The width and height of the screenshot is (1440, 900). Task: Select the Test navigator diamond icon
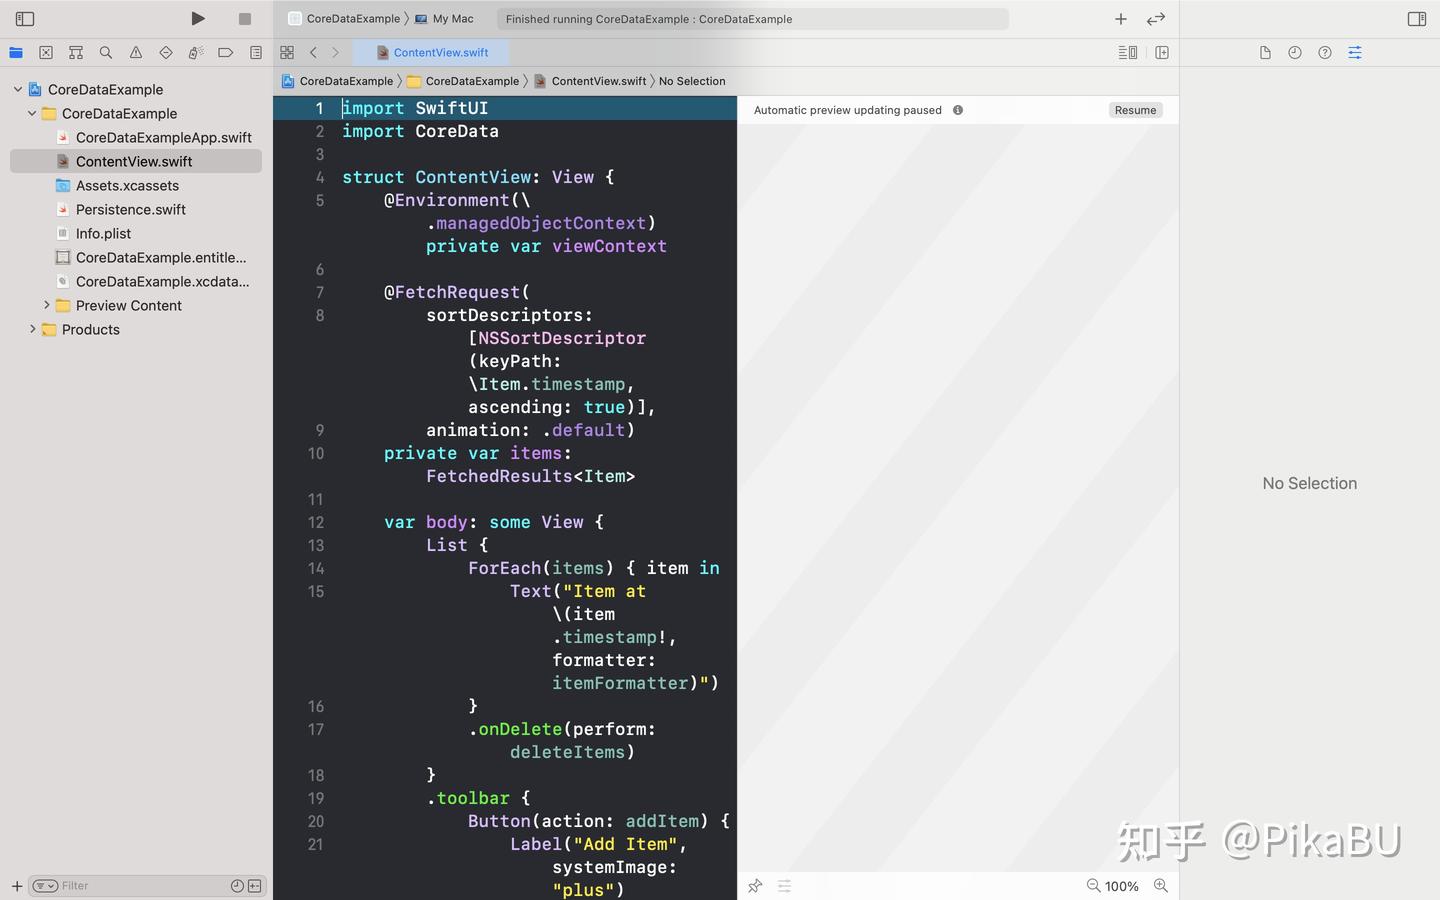(166, 52)
